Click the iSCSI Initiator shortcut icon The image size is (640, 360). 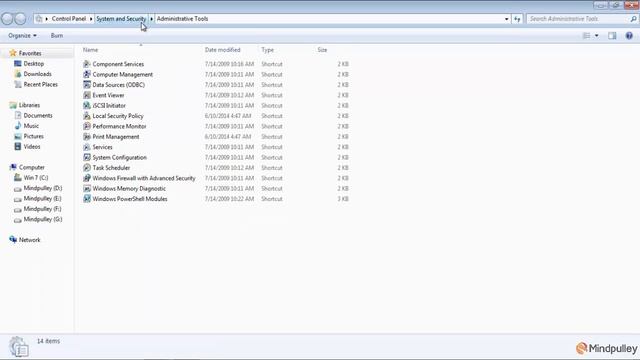(87, 105)
